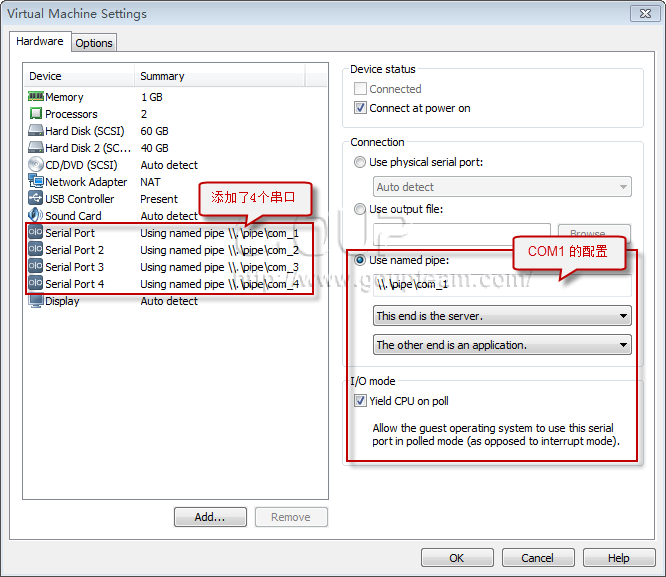
Task: Click the Display monitor icon
Action: [36, 301]
